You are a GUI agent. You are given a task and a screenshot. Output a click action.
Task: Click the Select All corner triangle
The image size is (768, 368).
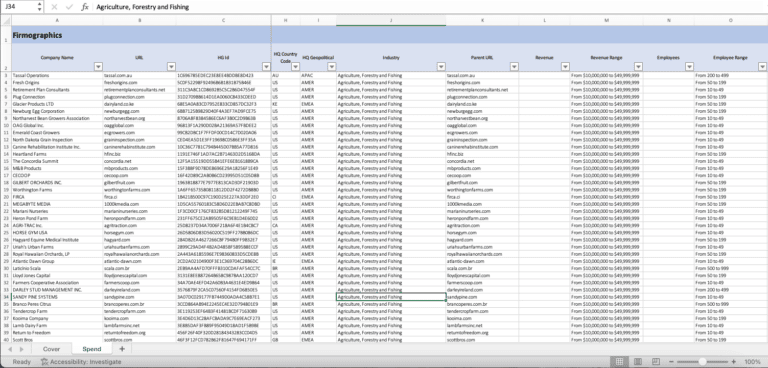[6, 20]
